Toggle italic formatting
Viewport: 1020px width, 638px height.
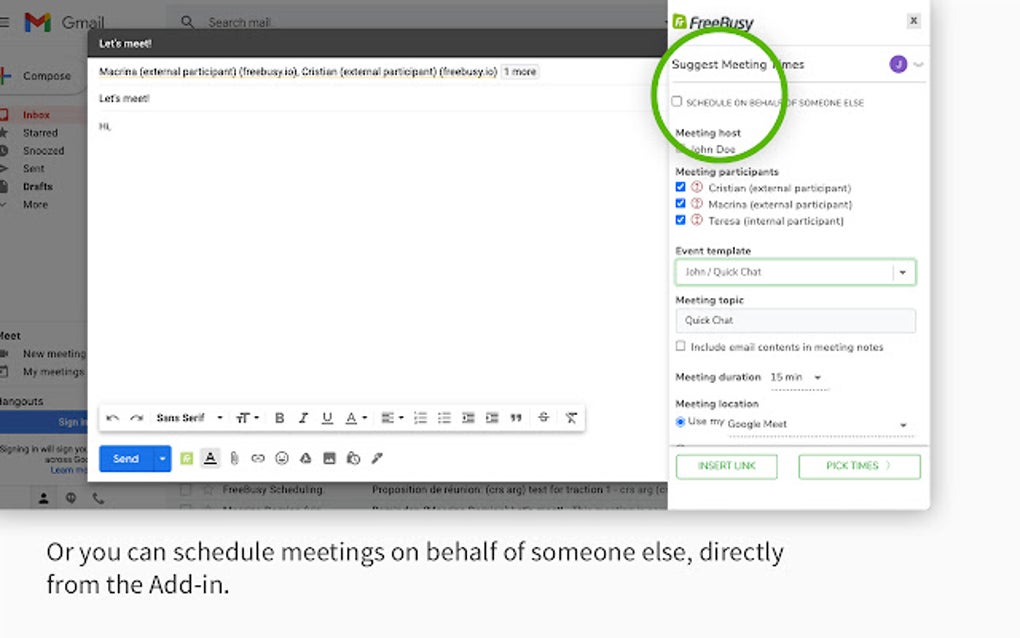[x=302, y=418]
